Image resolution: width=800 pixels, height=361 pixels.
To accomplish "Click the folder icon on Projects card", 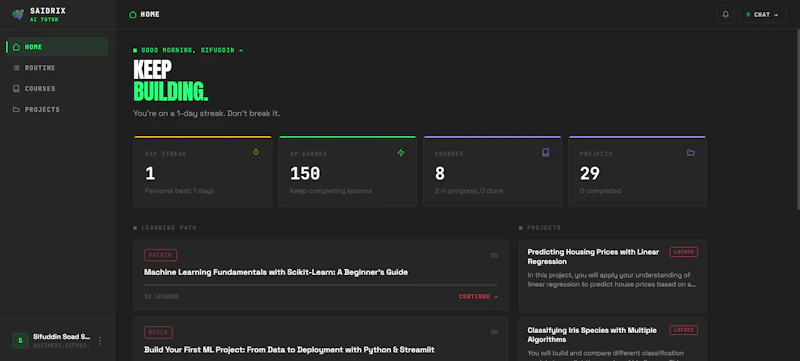I will coord(690,152).
